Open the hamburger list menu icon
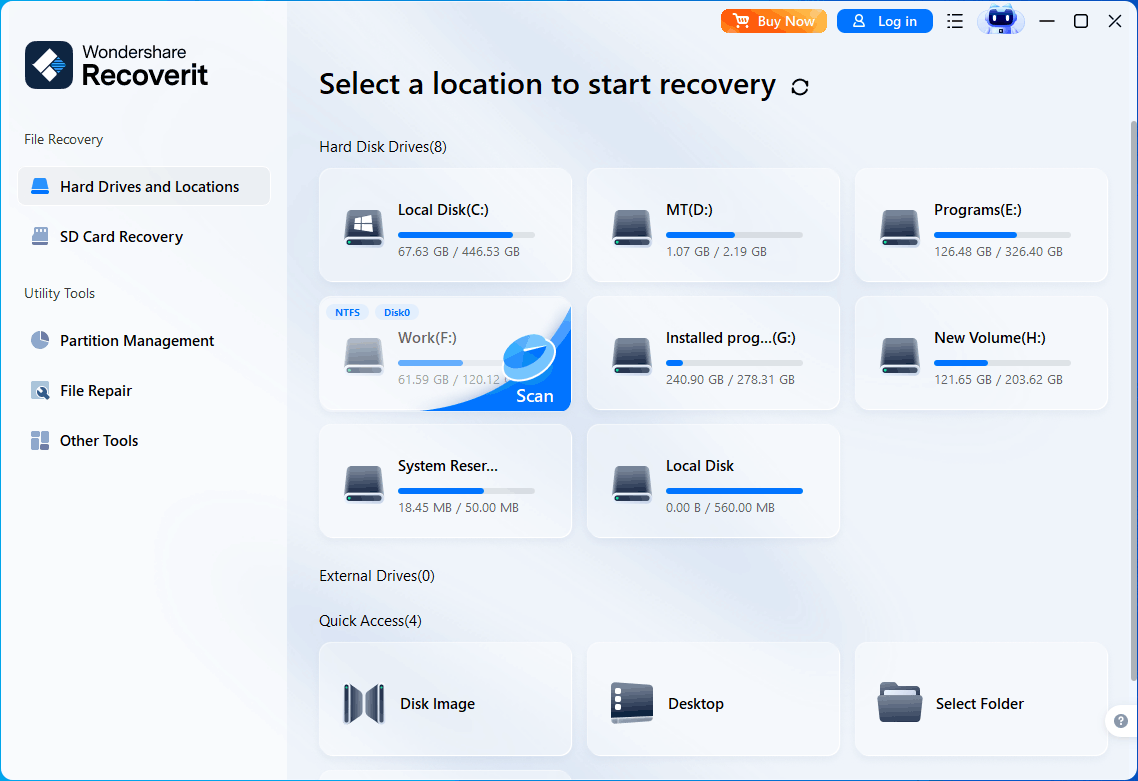This screenshot has width=1138, height=781. (x=955, y=21)
